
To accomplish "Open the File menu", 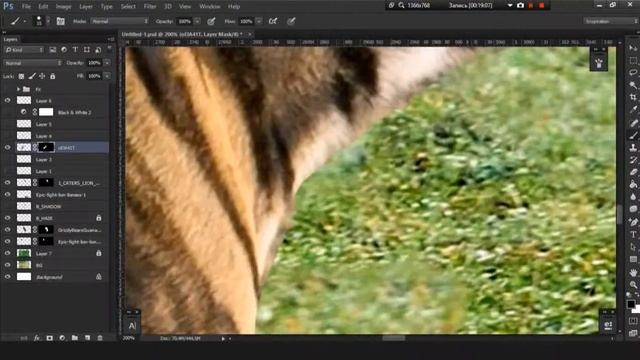I will [26, 7].
